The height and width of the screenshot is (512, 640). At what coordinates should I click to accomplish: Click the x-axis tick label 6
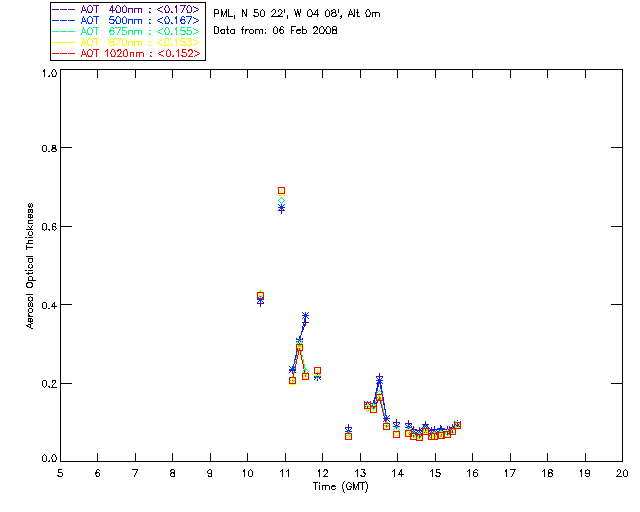point(98,473)
